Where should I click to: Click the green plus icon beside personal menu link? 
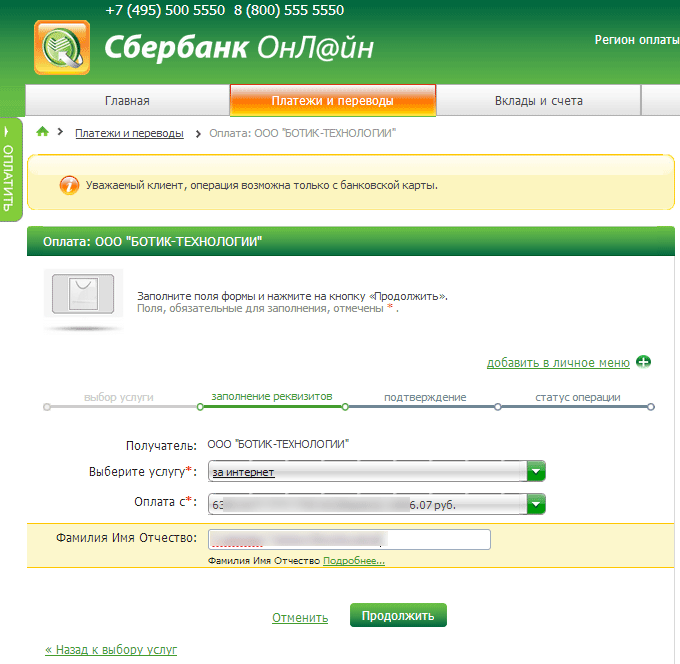[644, 362]
